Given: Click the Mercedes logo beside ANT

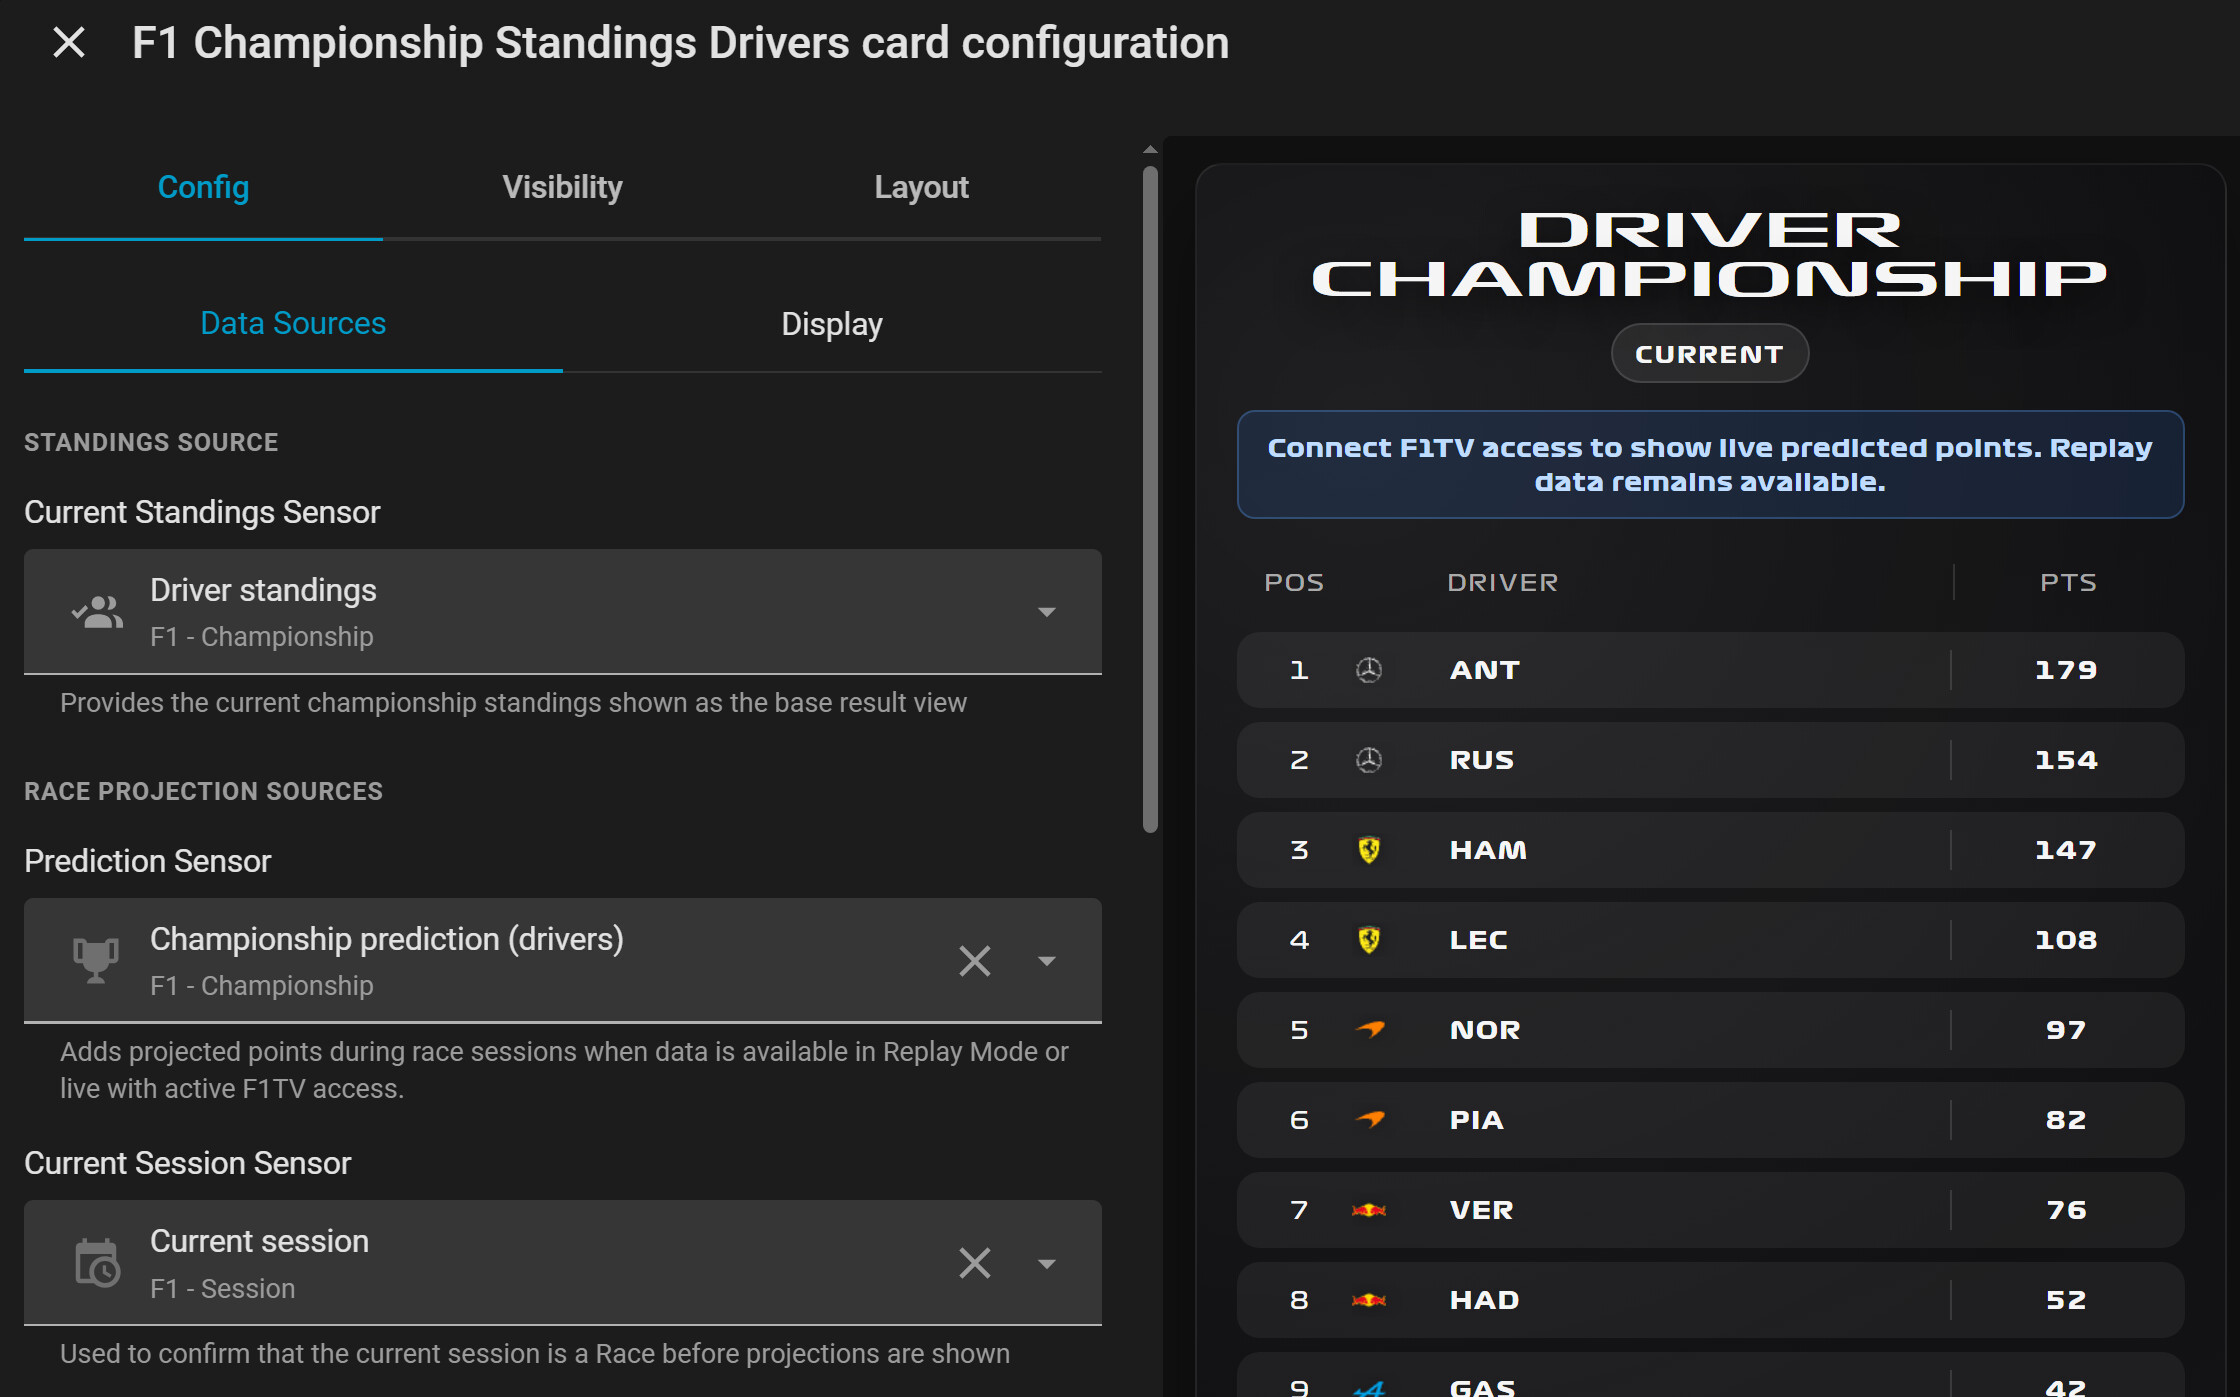Looking at the screenshot, I should click(x=1369, y=670).
